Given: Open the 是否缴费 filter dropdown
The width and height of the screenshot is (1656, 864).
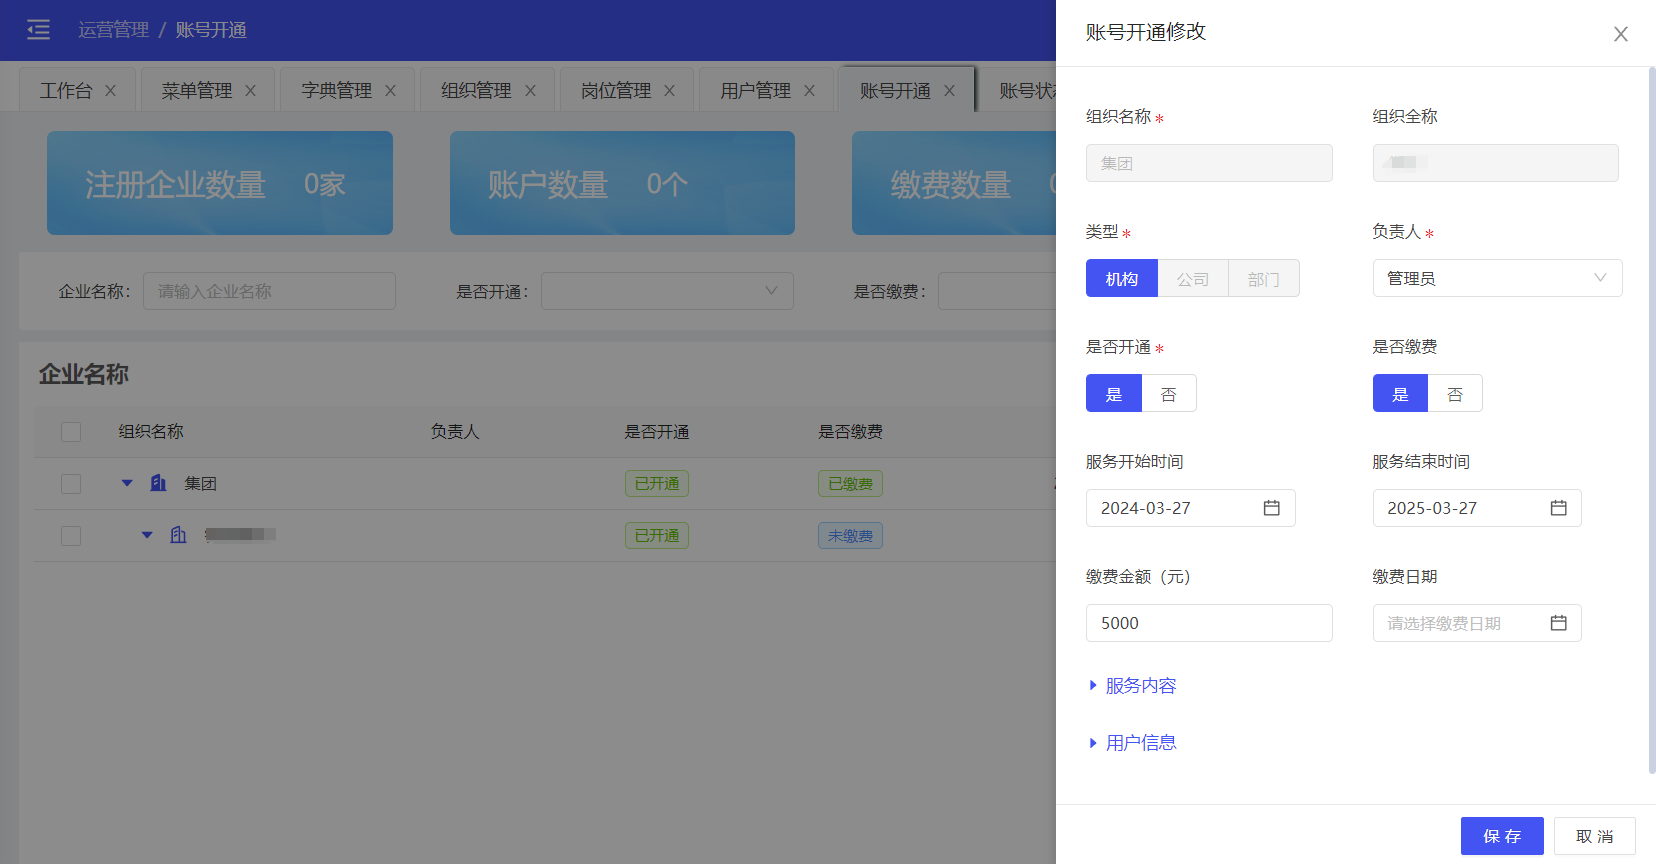Looking at the screenshot, I should pyautogui.click(x=997, y=291).
